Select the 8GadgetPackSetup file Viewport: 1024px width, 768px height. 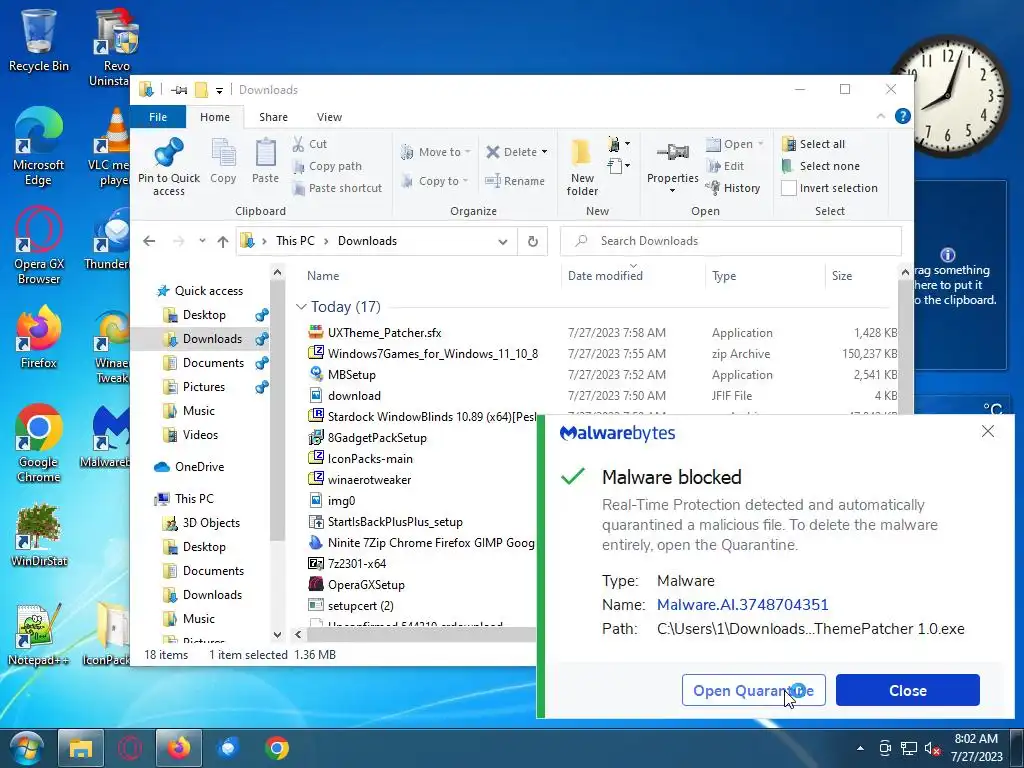click(377, 438)
